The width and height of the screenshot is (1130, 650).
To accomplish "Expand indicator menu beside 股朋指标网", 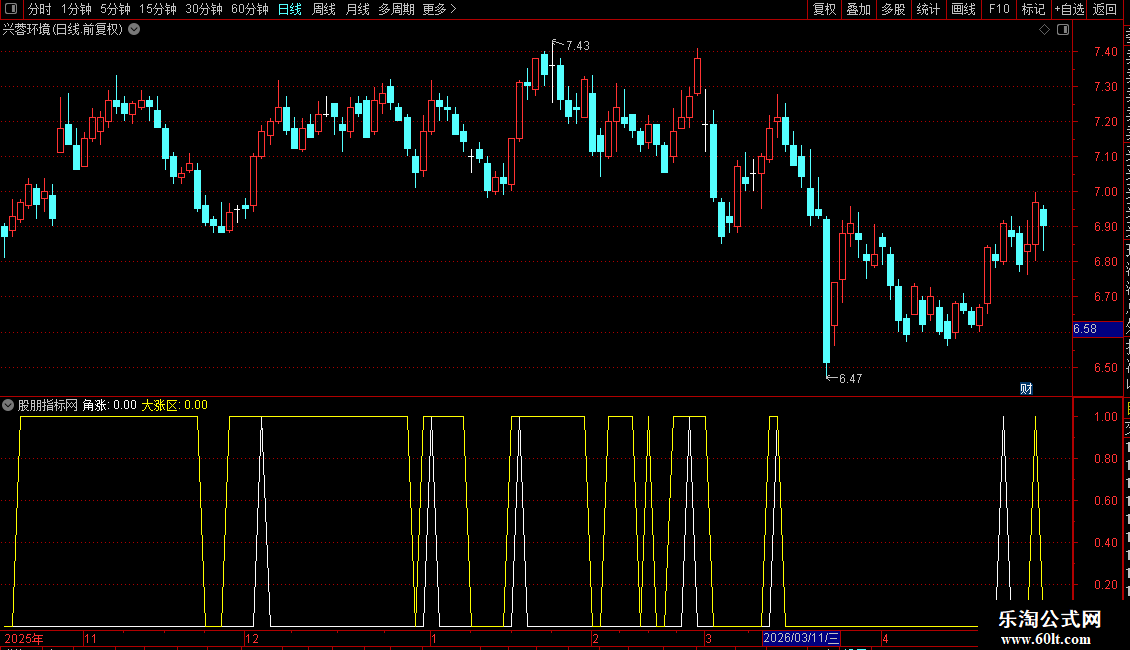I will pyautogui.click(x=8, y=405).
